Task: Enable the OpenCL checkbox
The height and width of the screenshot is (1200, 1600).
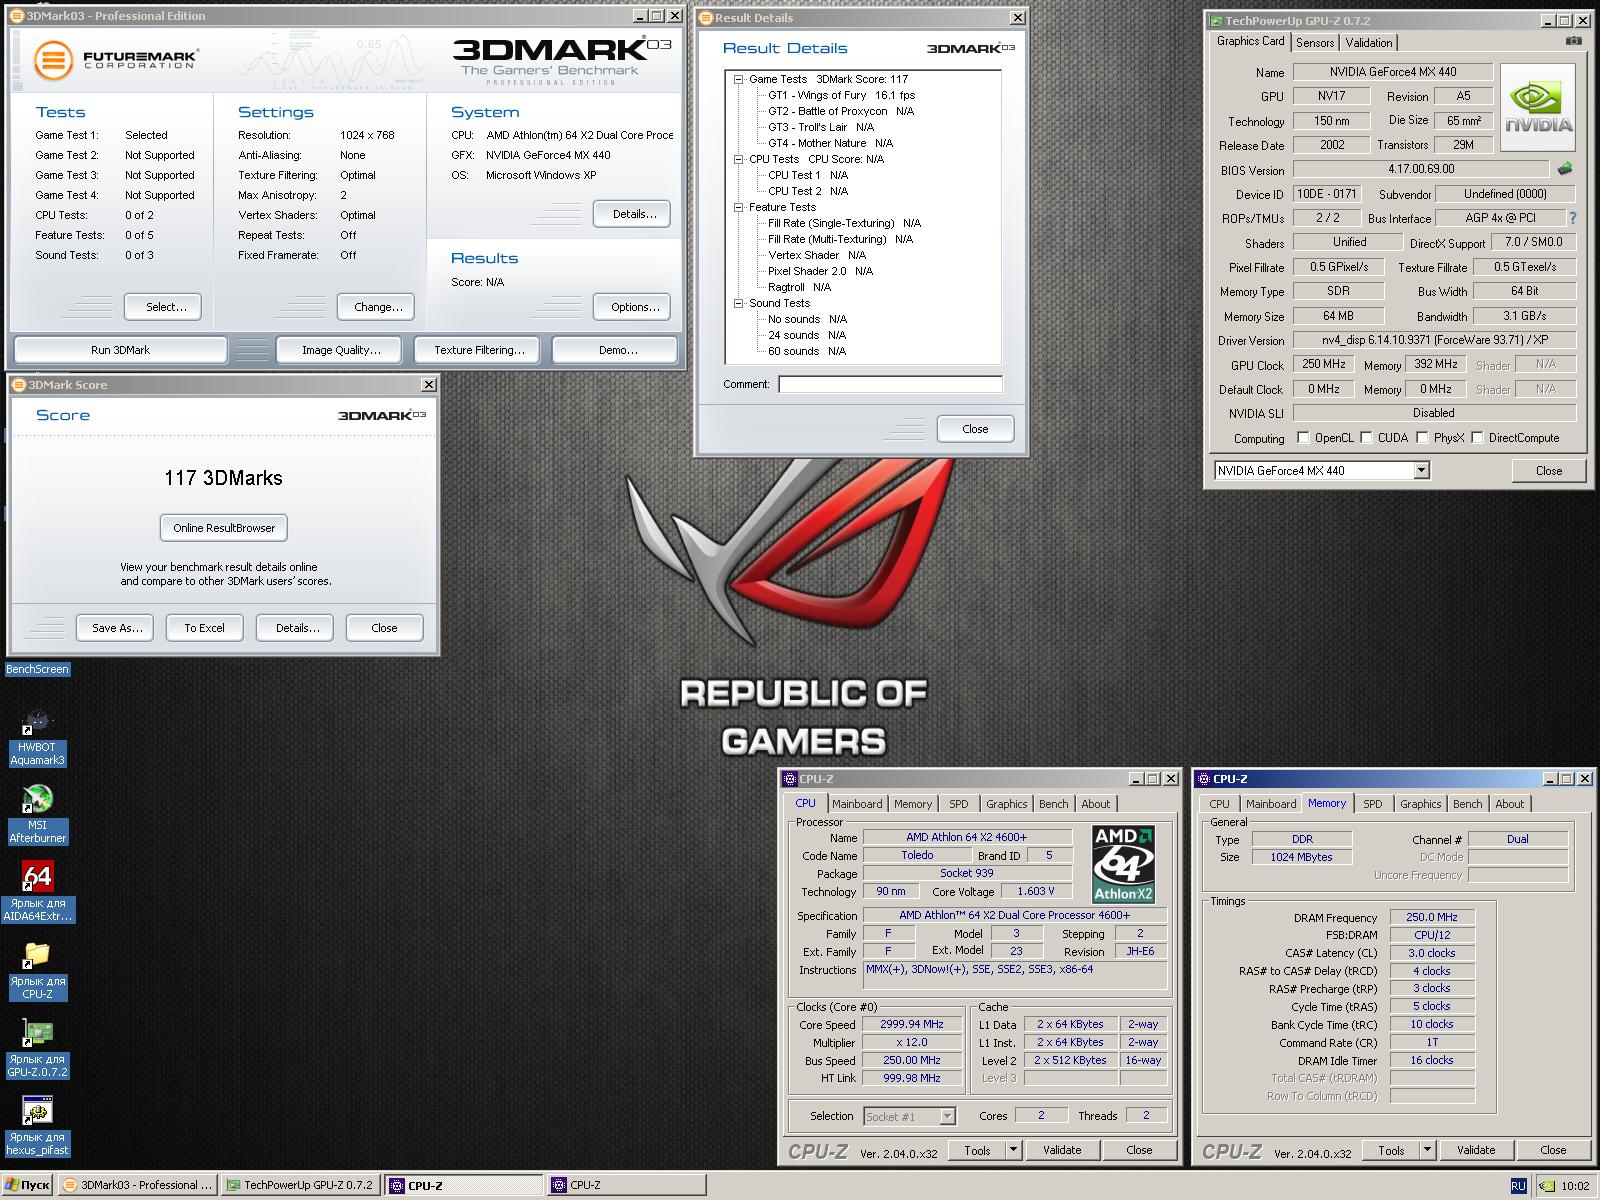Action: point(1303,438)
